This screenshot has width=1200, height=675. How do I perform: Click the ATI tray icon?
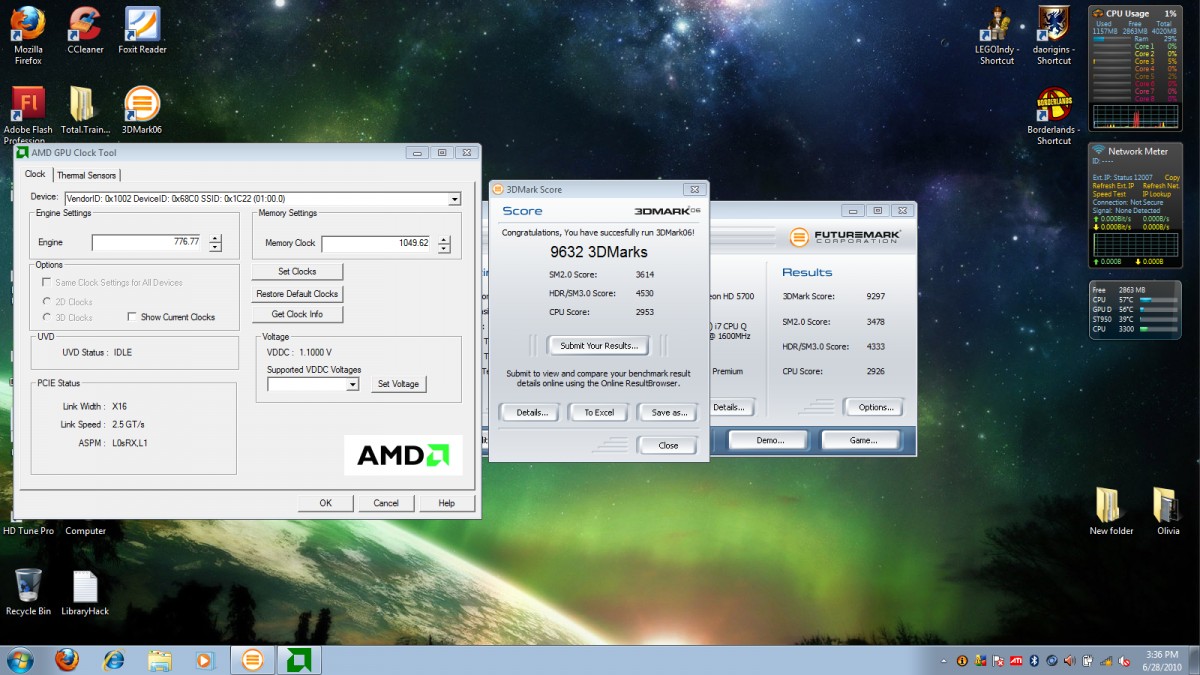click(1014, 661)
